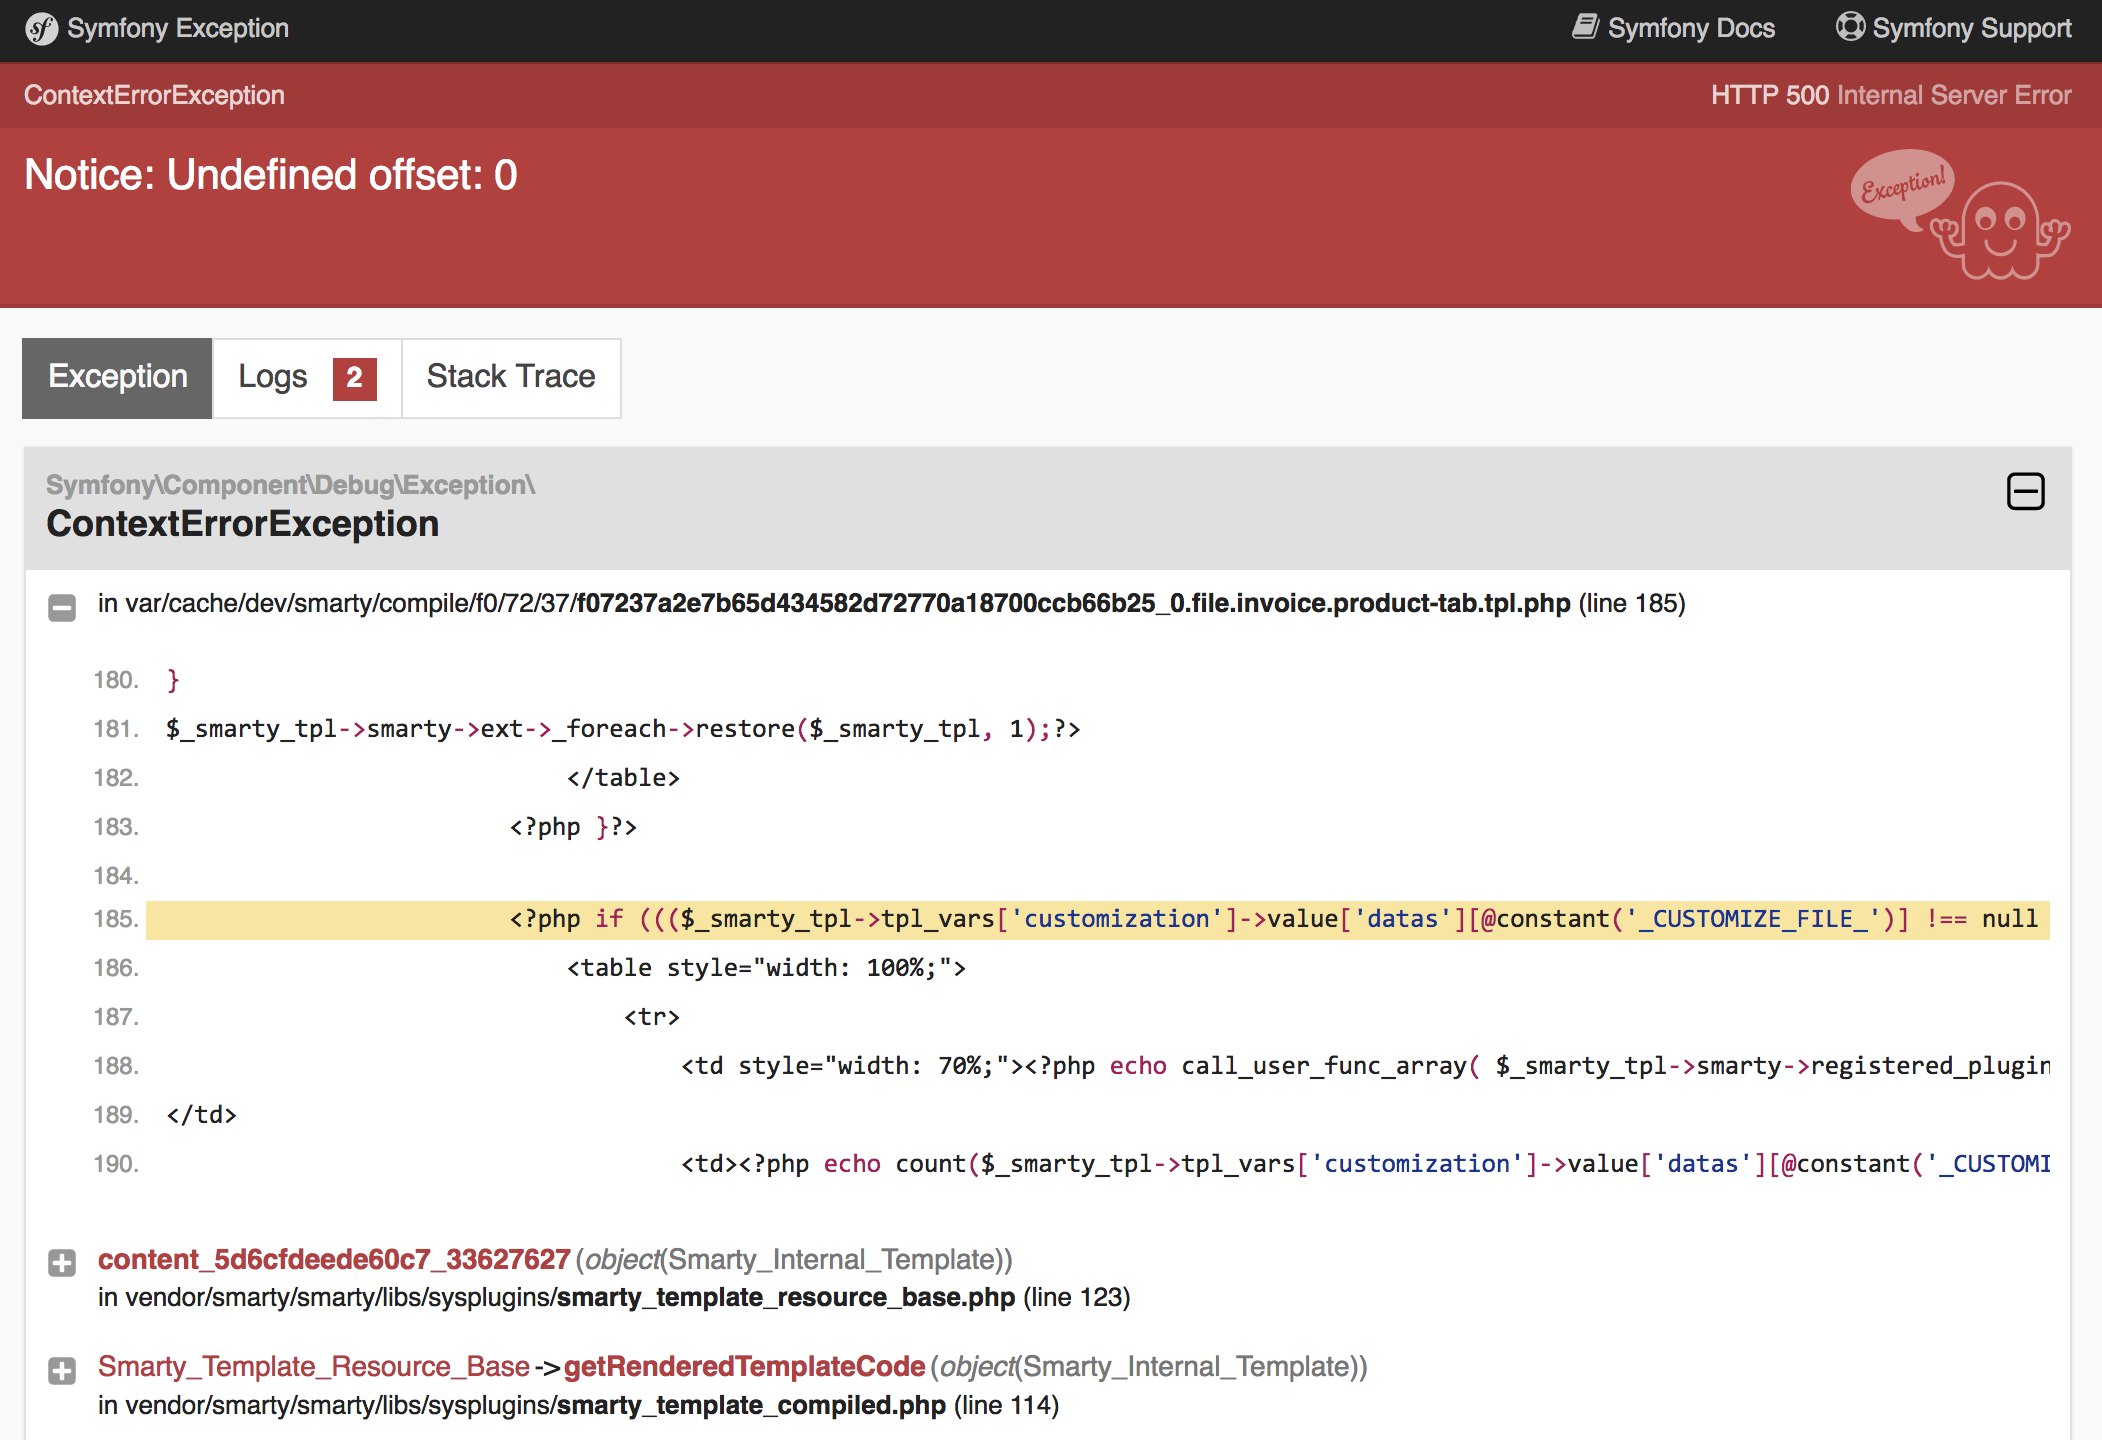Click the Symfony Support lifebuoy icon
This screenshot has width=2102, height=1440.
1850,27
